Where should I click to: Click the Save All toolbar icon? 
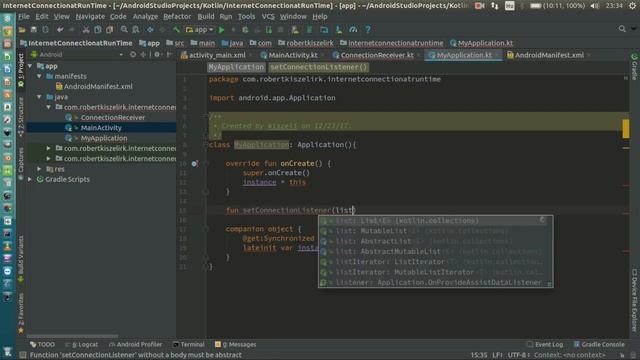[34, 29]
